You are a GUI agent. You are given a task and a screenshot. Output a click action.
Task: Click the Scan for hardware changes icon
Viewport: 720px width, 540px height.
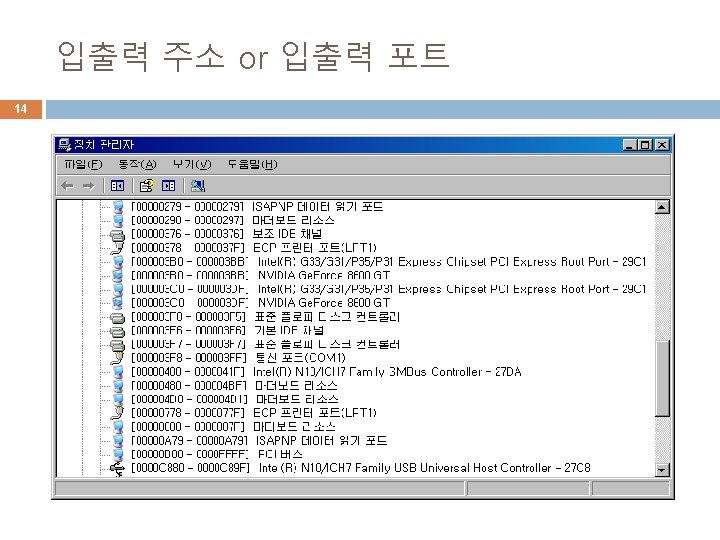(x=198, y=186)
